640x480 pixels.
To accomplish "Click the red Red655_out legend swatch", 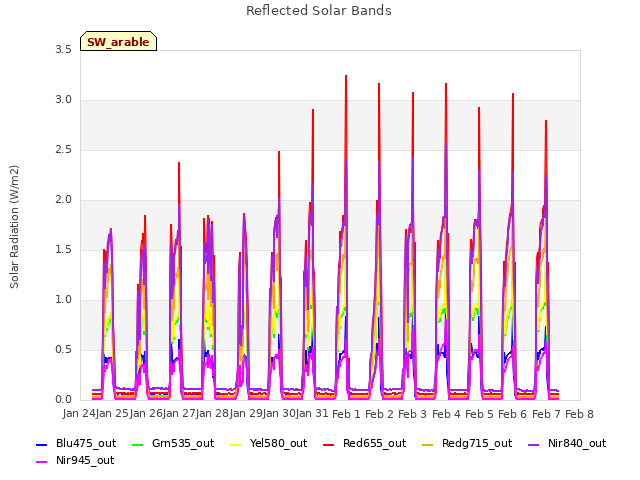I will [x=329, y=444].
